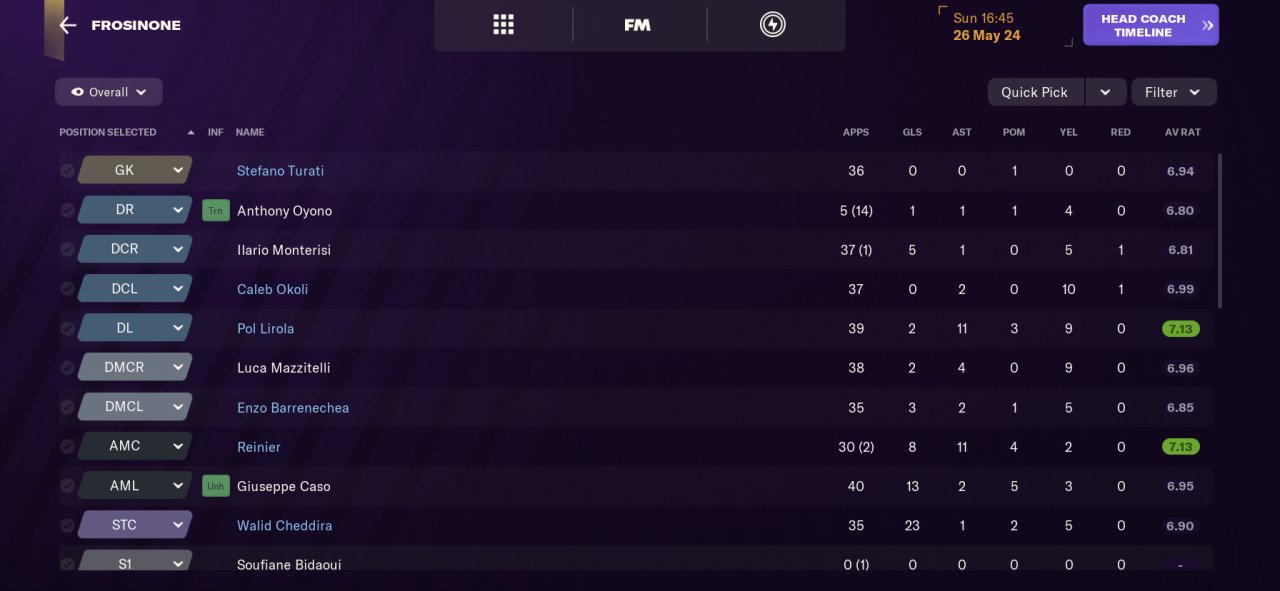Image resolution: width=1280 pixels, height=591 pixels.
Task: Click the sort arrow beside Position Selected
Action: (x=191, y=132)
